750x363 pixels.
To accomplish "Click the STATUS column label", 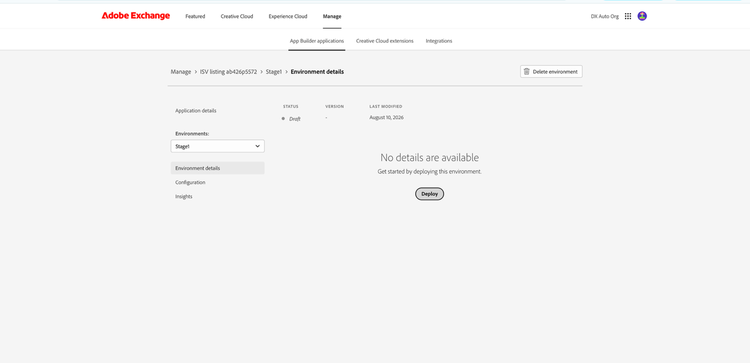I will pos(291,106).
